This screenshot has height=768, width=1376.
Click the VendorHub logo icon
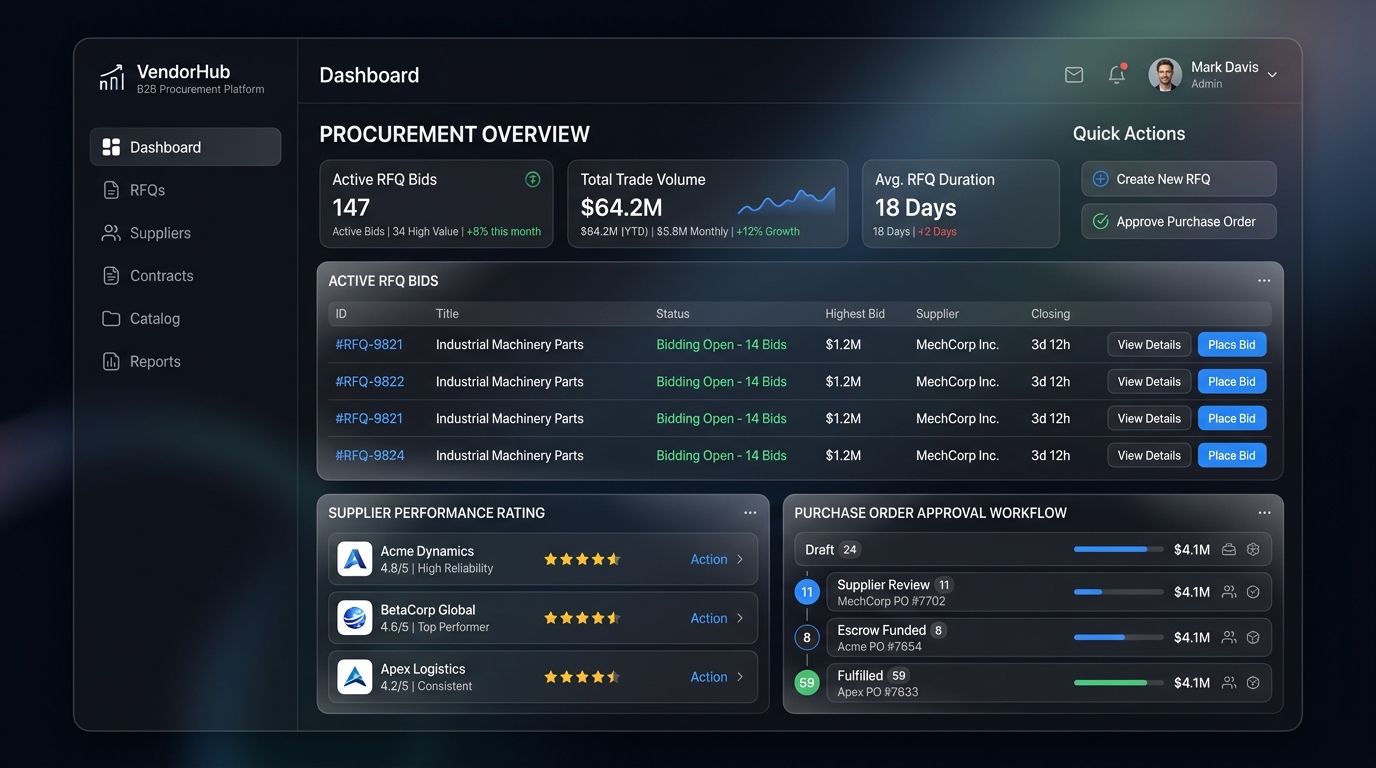click(111, 78)
